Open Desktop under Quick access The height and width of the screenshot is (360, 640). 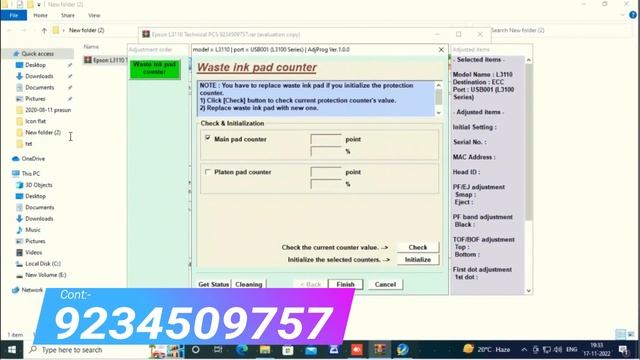36,65
